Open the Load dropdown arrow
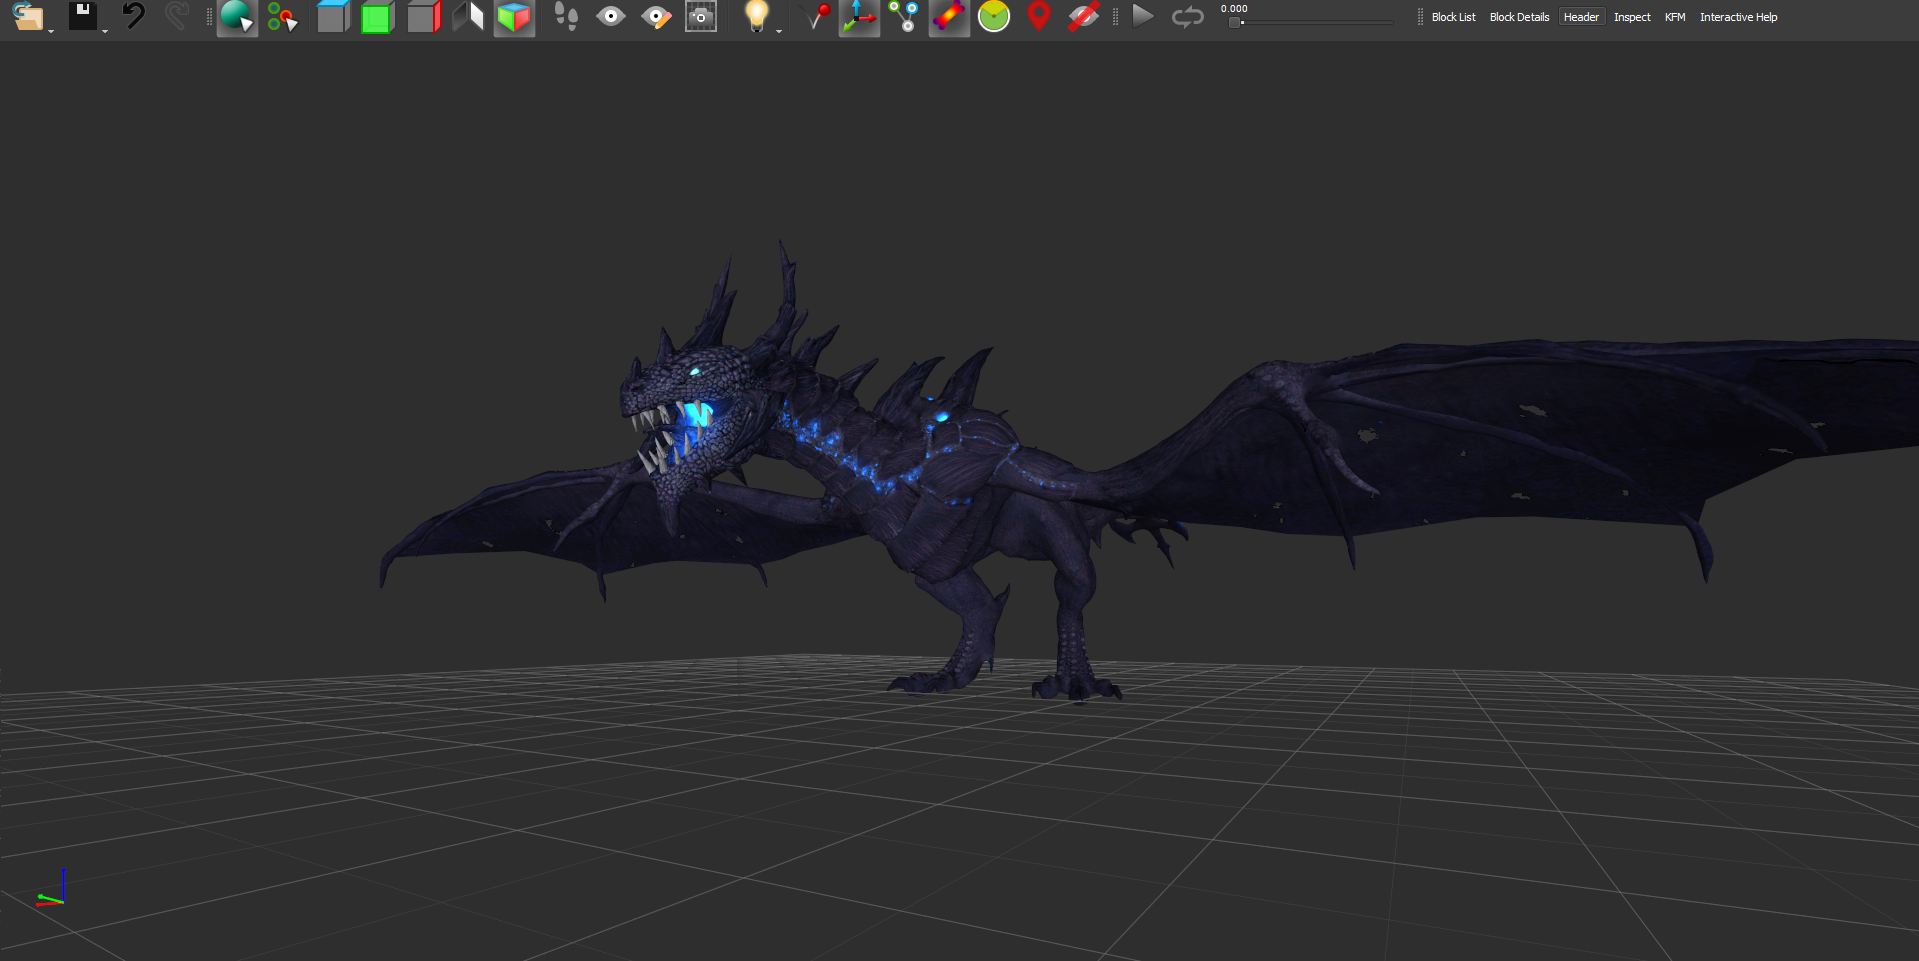 click(x=50, y=30)
